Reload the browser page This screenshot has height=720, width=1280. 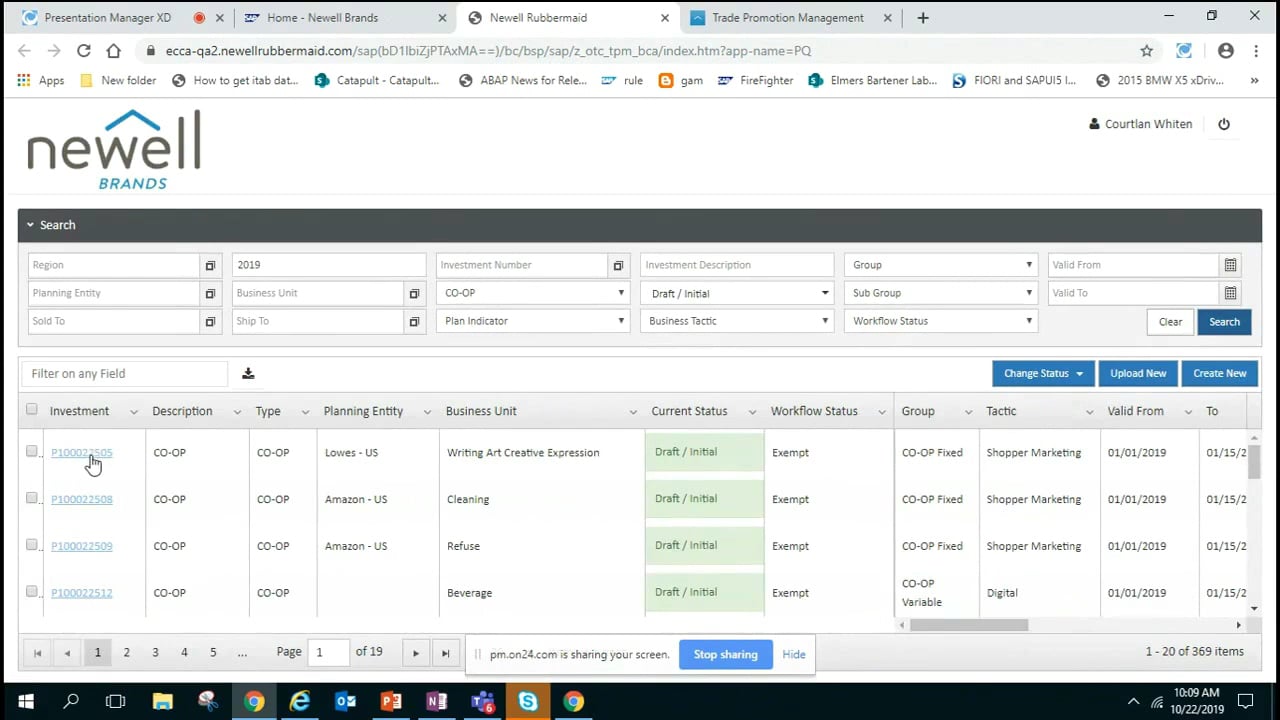point(84,50)
